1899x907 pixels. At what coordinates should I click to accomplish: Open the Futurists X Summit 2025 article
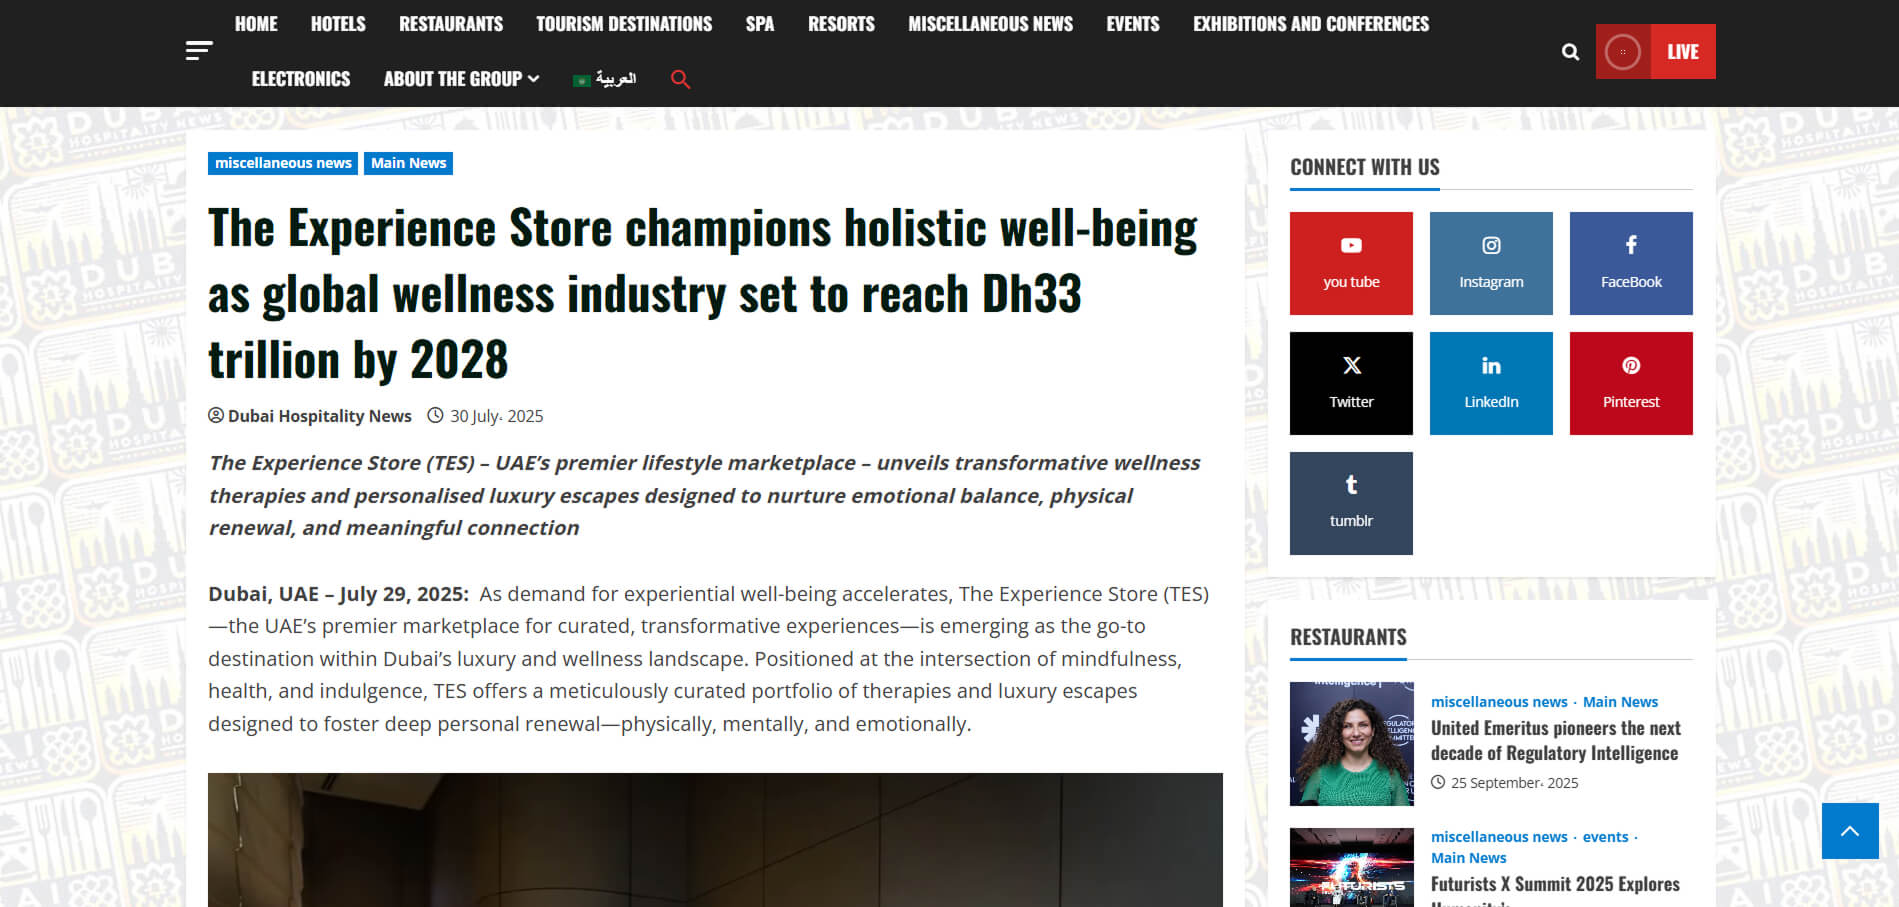[1554, 884]
